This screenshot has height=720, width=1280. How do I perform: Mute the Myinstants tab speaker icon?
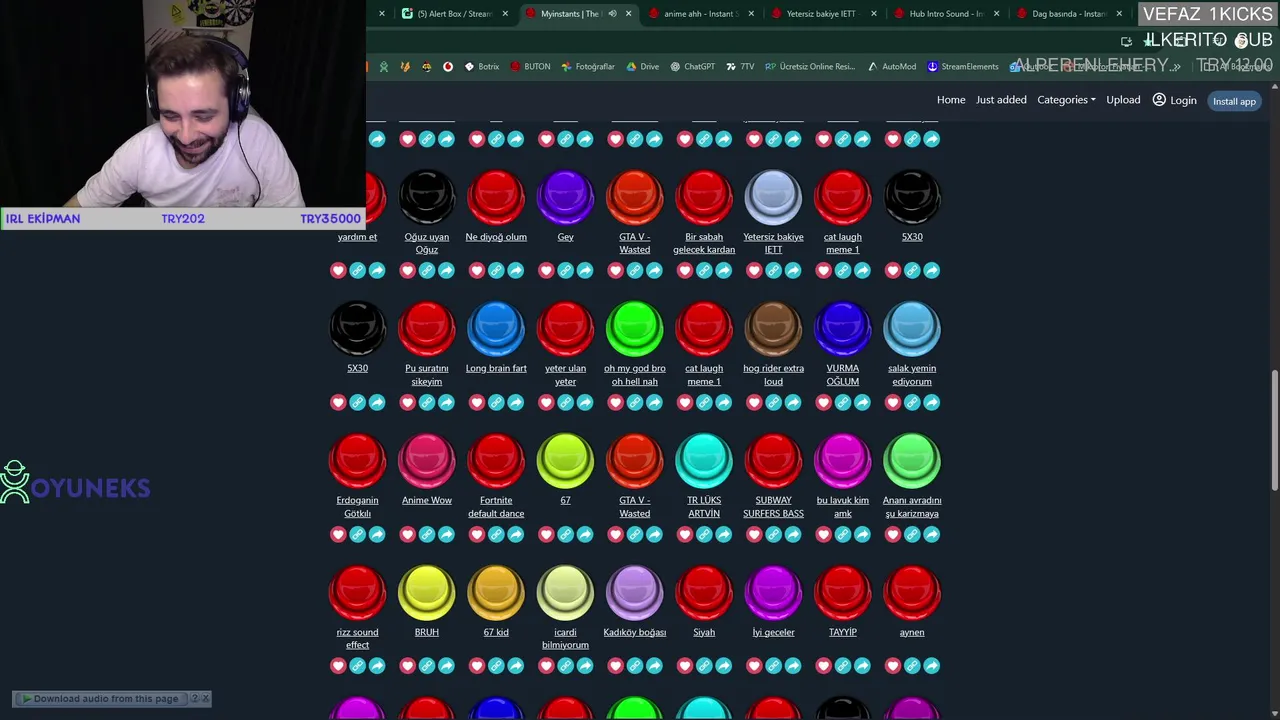[612, 14]
